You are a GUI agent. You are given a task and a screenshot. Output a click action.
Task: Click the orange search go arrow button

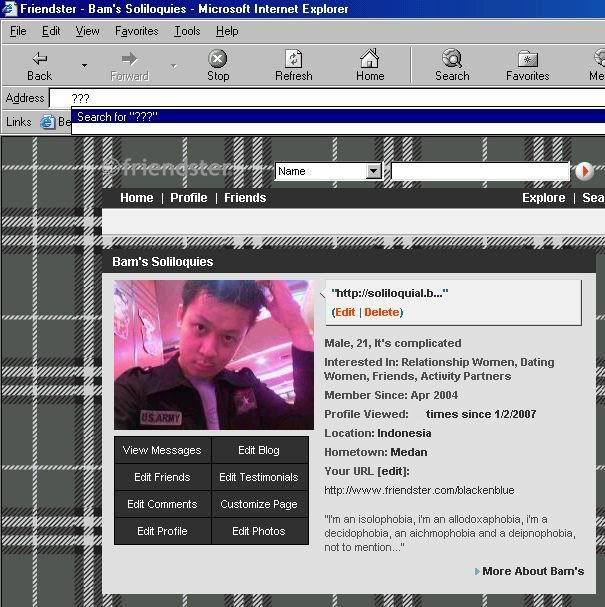pos(584,171)
